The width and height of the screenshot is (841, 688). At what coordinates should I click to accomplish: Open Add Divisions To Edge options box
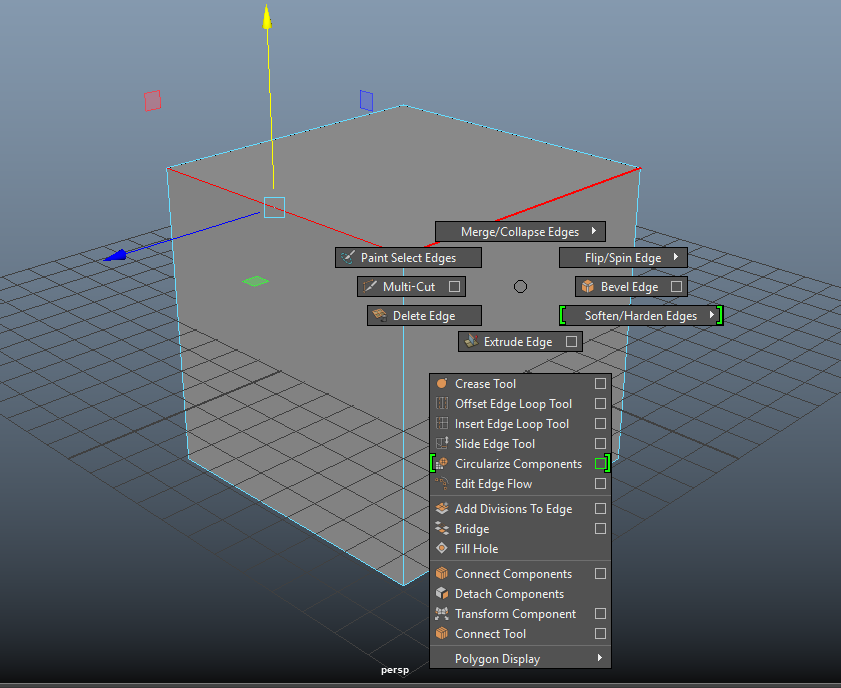[600, 508]
